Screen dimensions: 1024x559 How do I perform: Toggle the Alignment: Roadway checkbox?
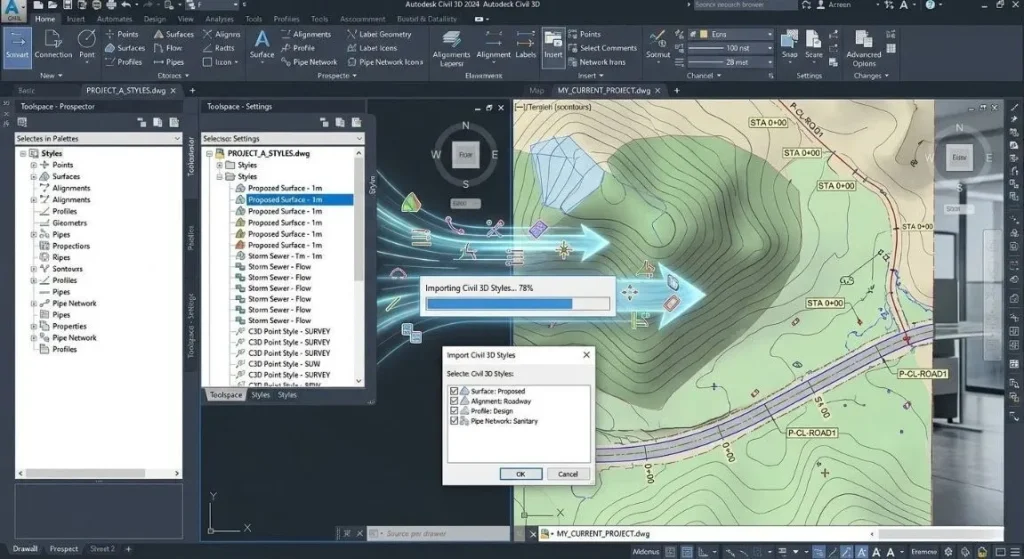coord(454,401)
